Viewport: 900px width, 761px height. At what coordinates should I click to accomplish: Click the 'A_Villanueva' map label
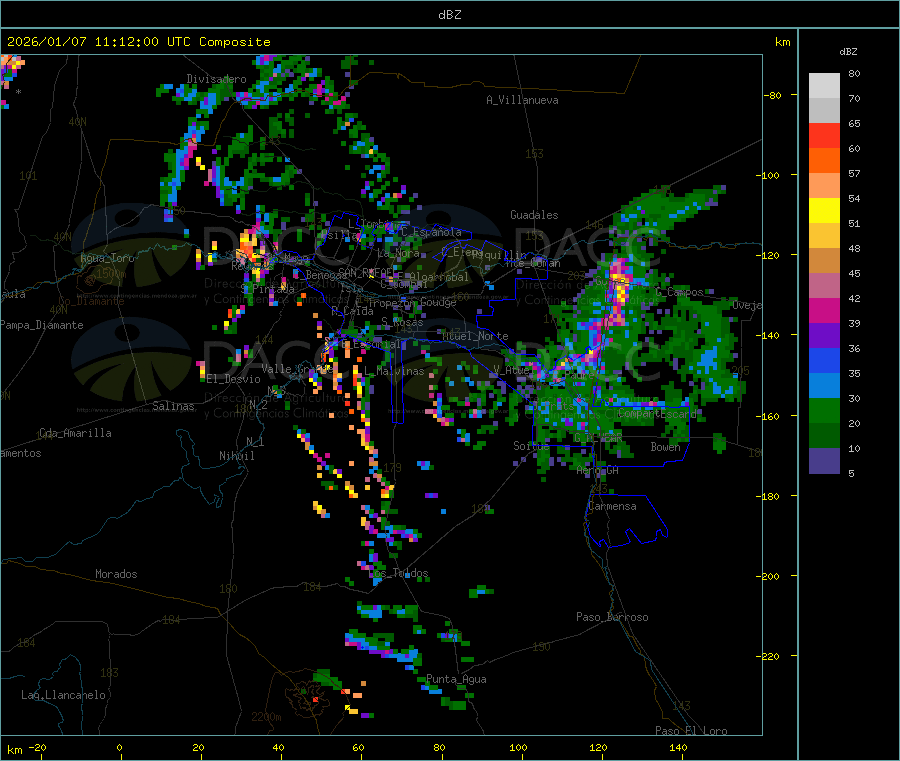[x=522, y=100]
